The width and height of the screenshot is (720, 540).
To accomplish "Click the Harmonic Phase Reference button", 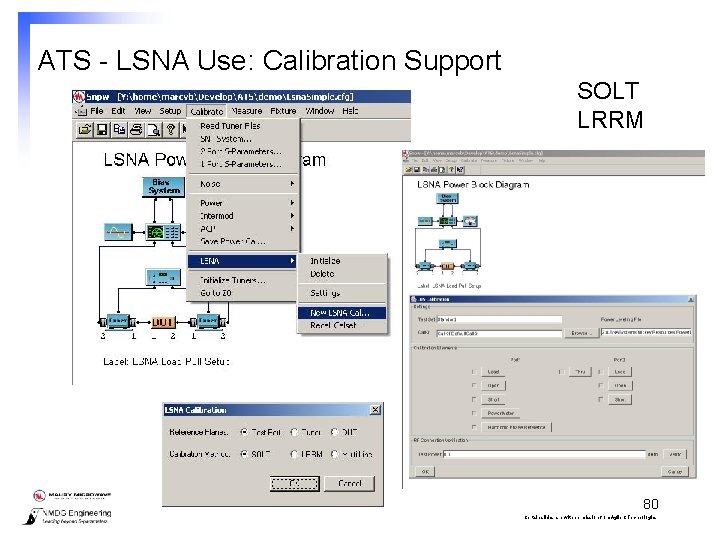I will (516, 427).
